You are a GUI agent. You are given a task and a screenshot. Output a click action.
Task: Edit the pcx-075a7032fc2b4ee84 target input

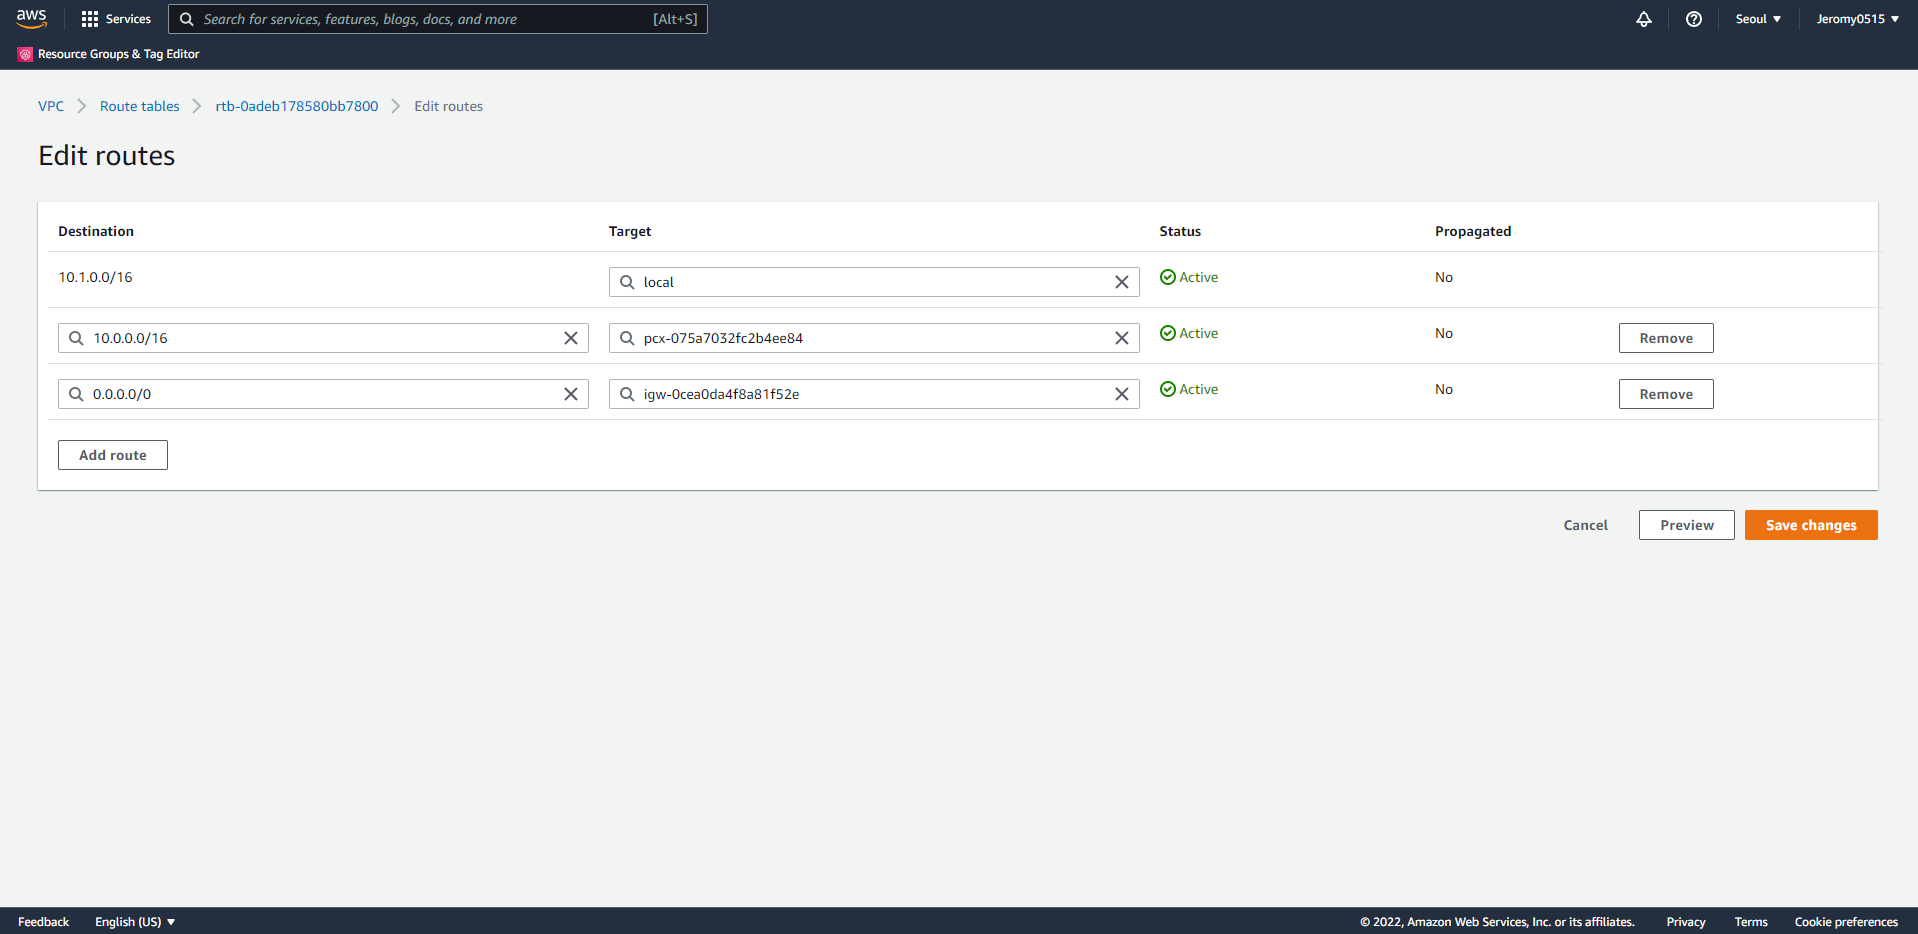[874, 338]
